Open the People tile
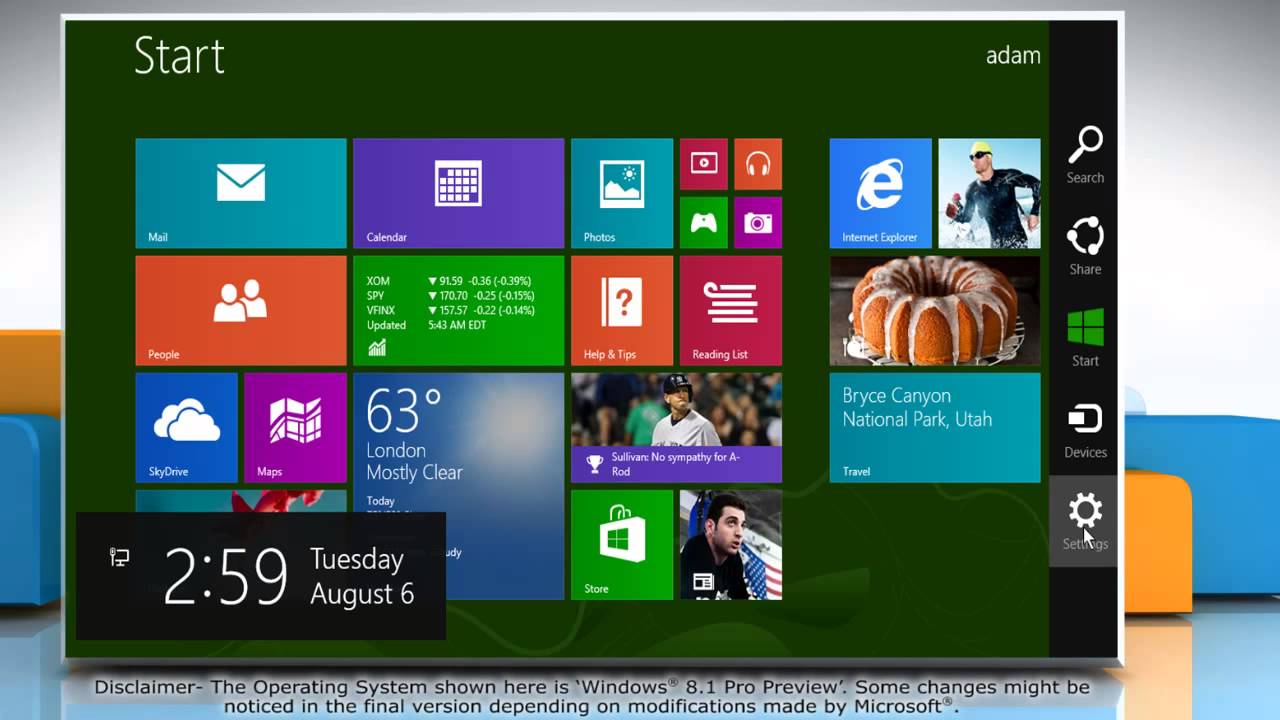1280x720 pixels. (241, 310)
